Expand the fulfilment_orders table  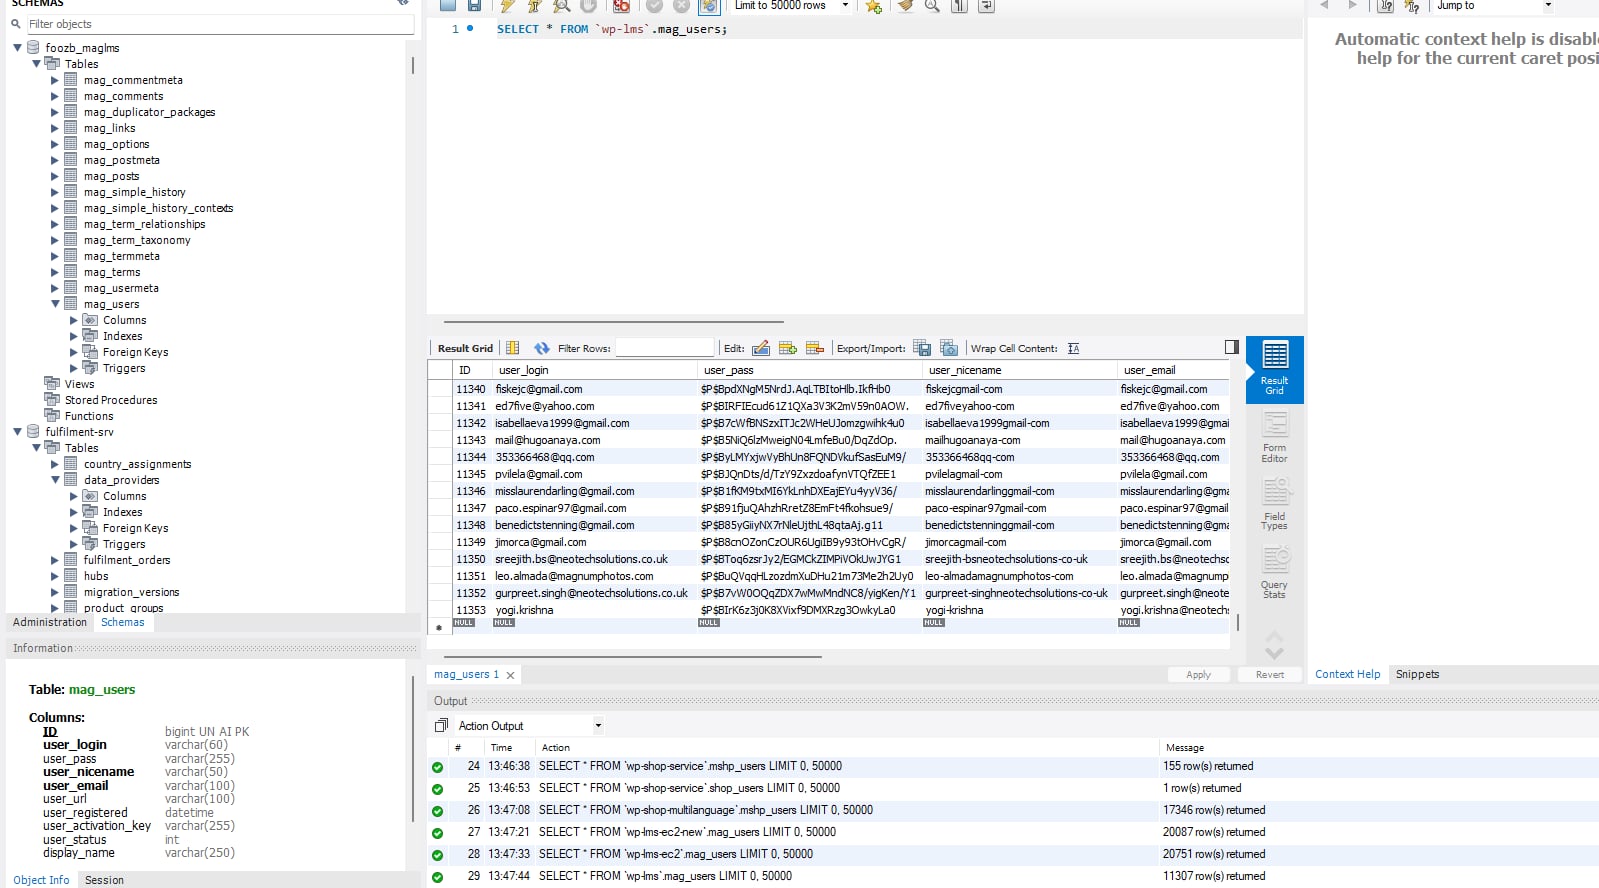(x=55, y=559)
